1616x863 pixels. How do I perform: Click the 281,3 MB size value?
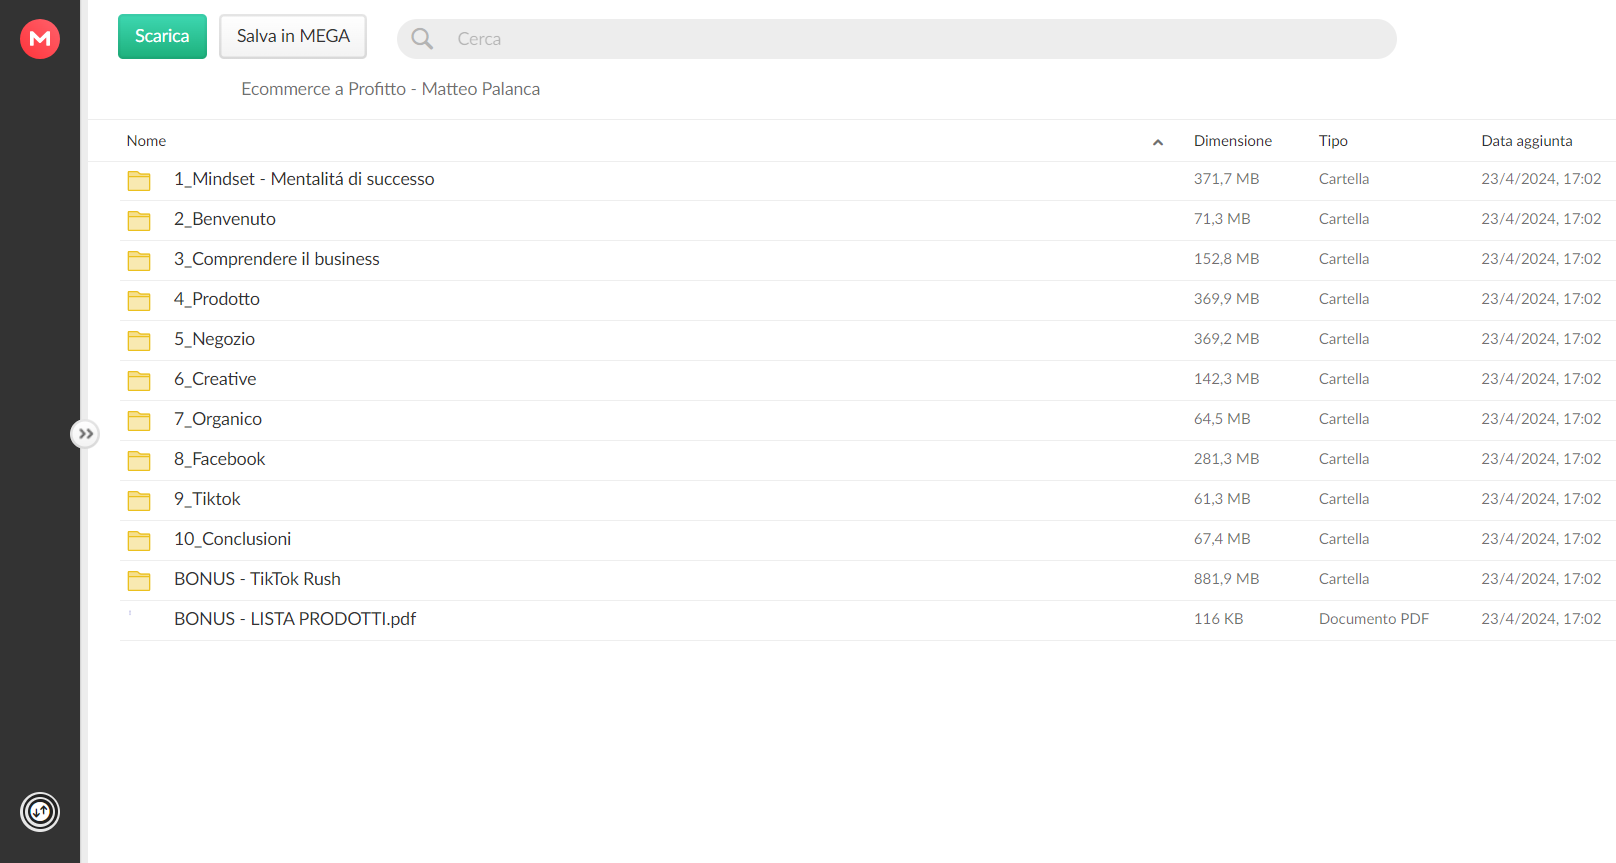pyautogui.click(x=1226, y=459)
